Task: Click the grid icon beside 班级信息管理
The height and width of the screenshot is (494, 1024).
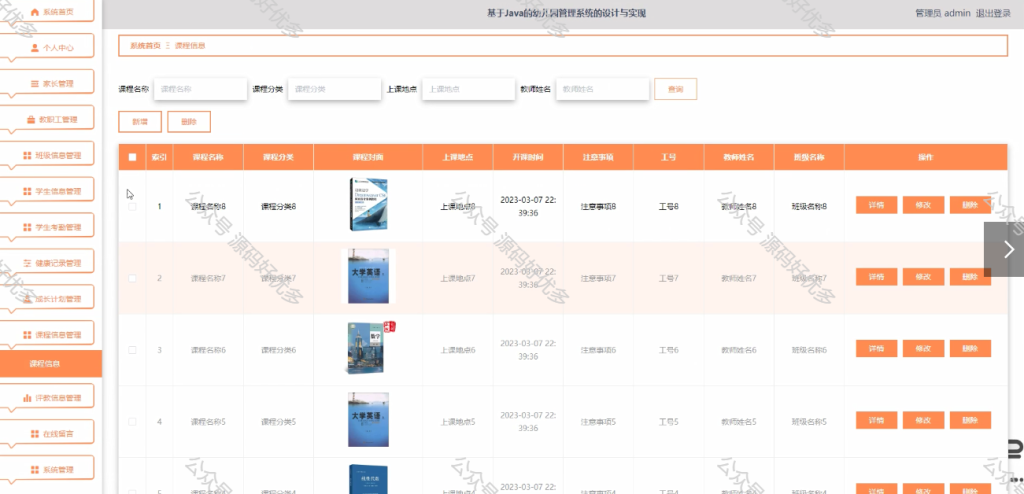Action: coord(27,156)
